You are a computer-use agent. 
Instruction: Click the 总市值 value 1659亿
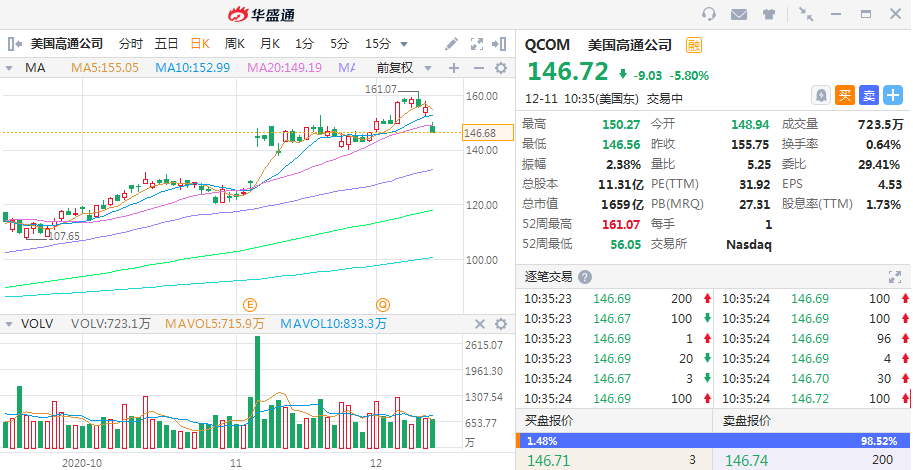click(x=622, y=204)
